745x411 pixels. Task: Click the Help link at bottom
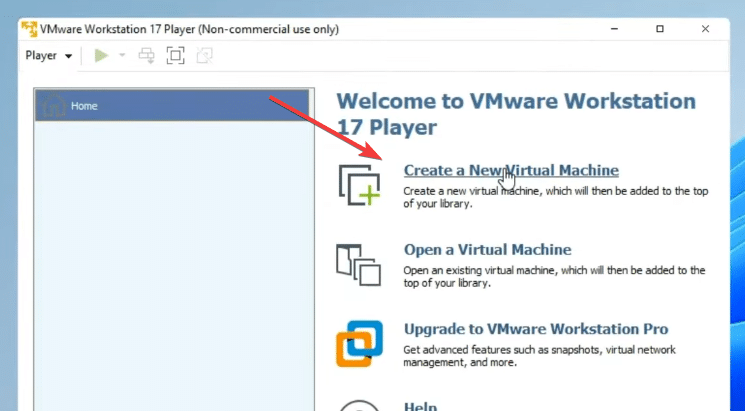point(420,406)
